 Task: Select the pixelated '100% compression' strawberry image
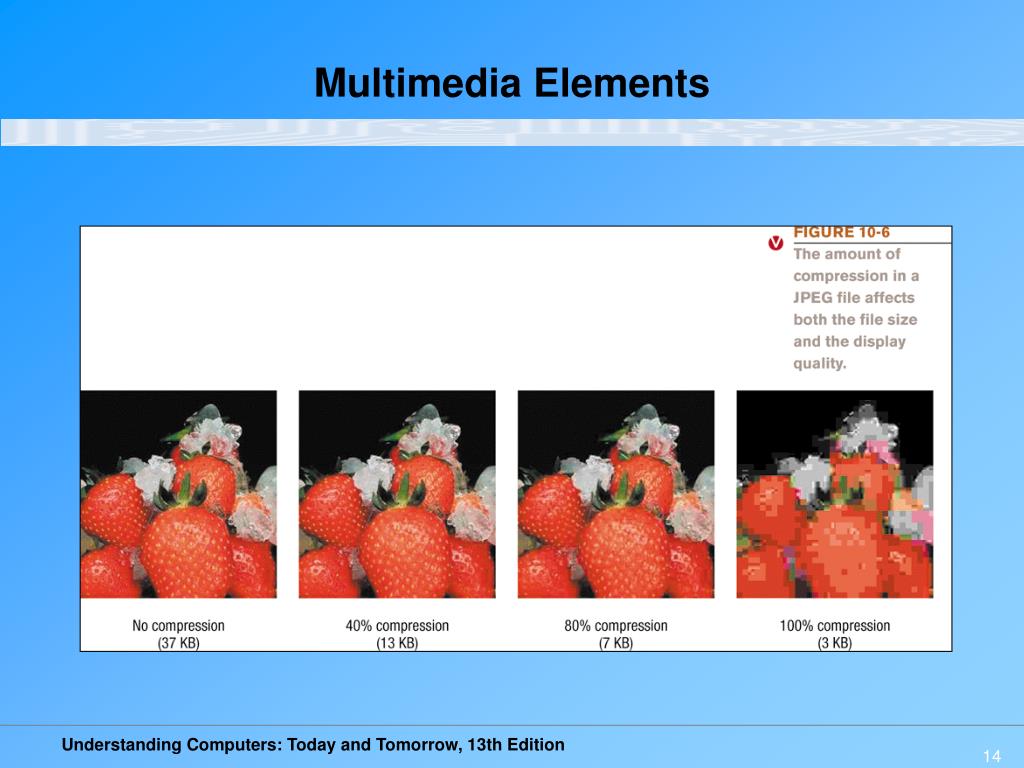tap(835, 494)
